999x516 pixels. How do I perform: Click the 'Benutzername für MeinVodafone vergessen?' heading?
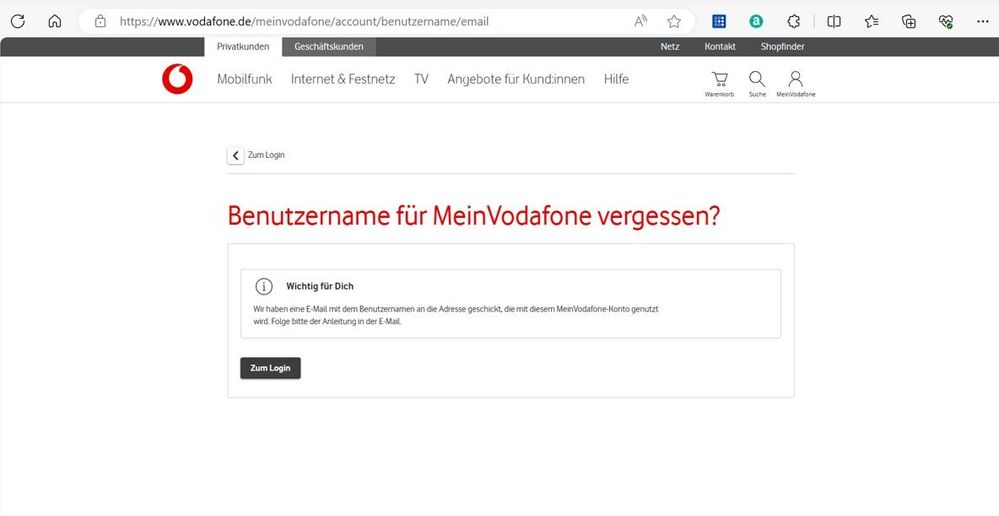click(x=474, y=216)
